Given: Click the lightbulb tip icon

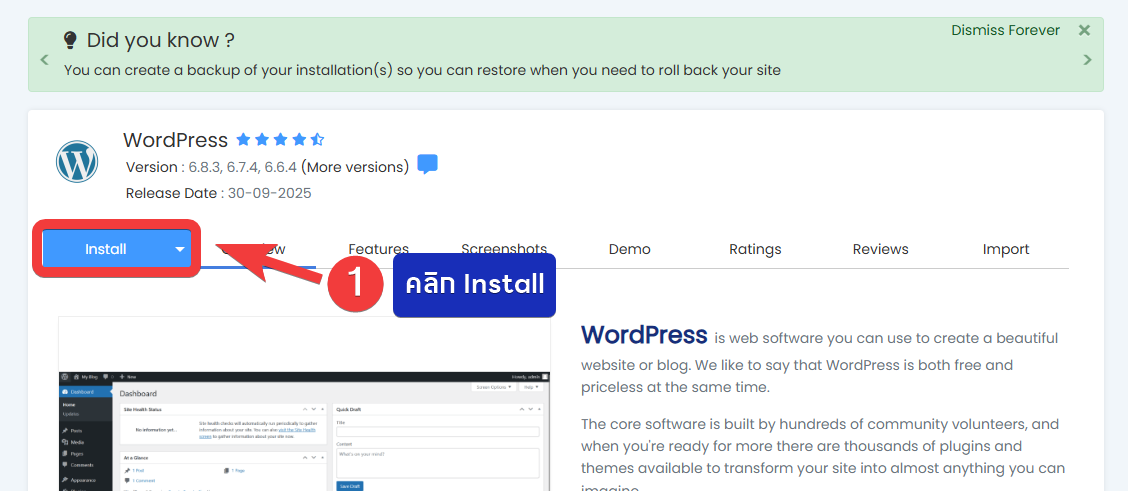Looking at the screenshot, I should point(70,40).
